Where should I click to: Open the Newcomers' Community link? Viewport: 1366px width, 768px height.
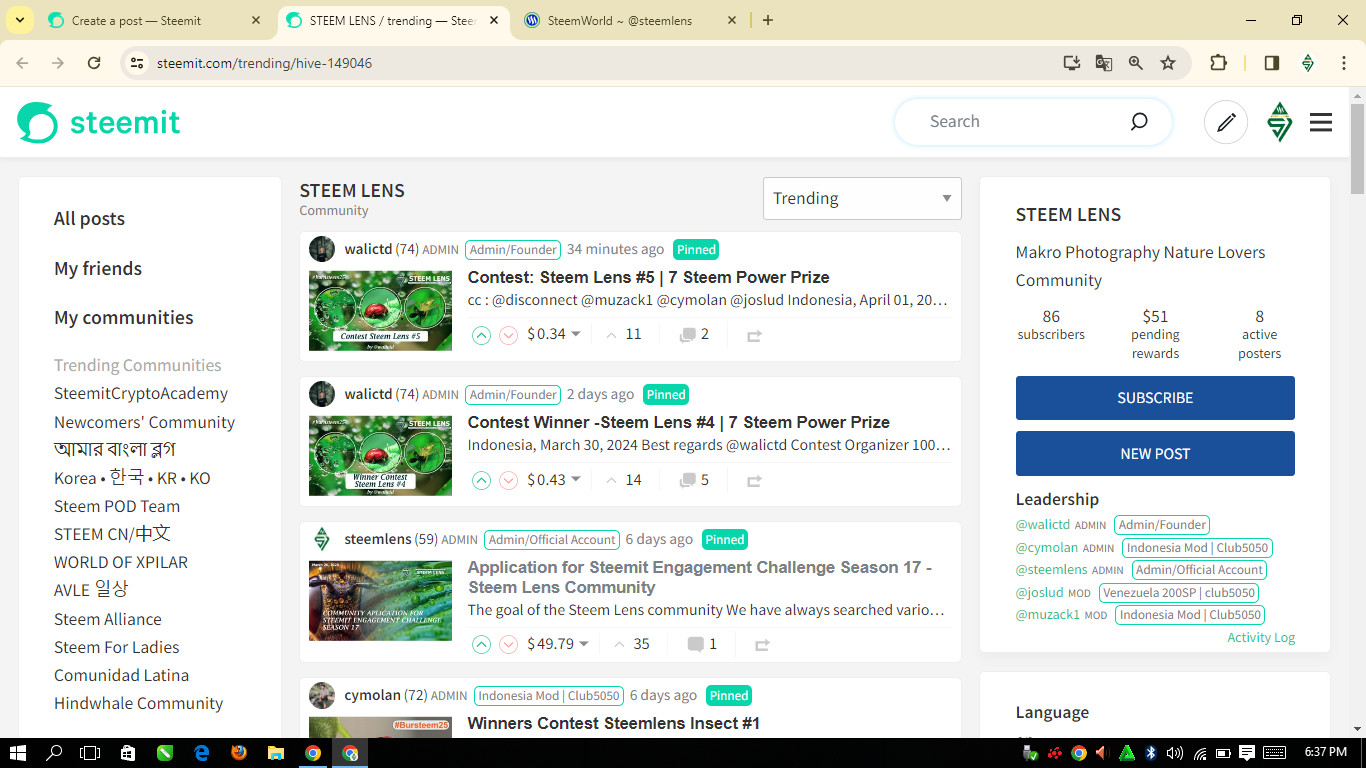(x=144, y=422)
